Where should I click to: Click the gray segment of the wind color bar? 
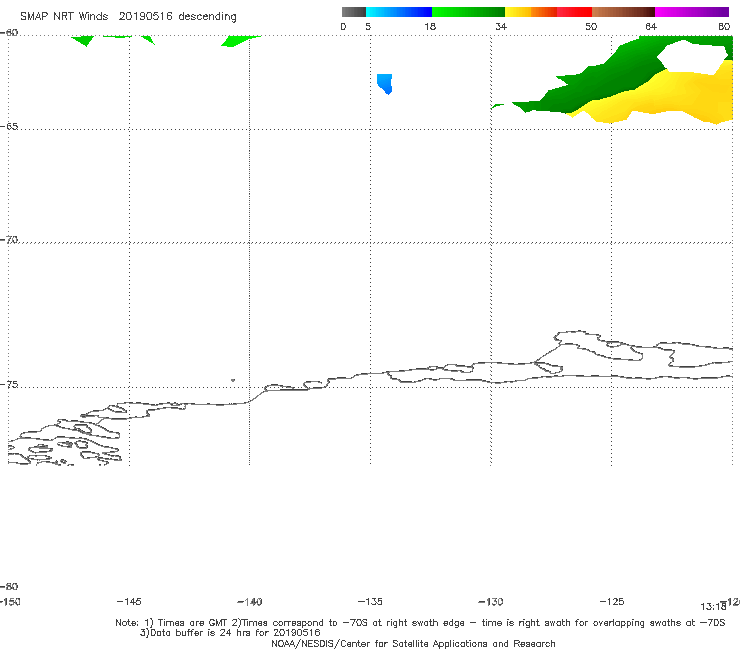(x=353, y=12)
